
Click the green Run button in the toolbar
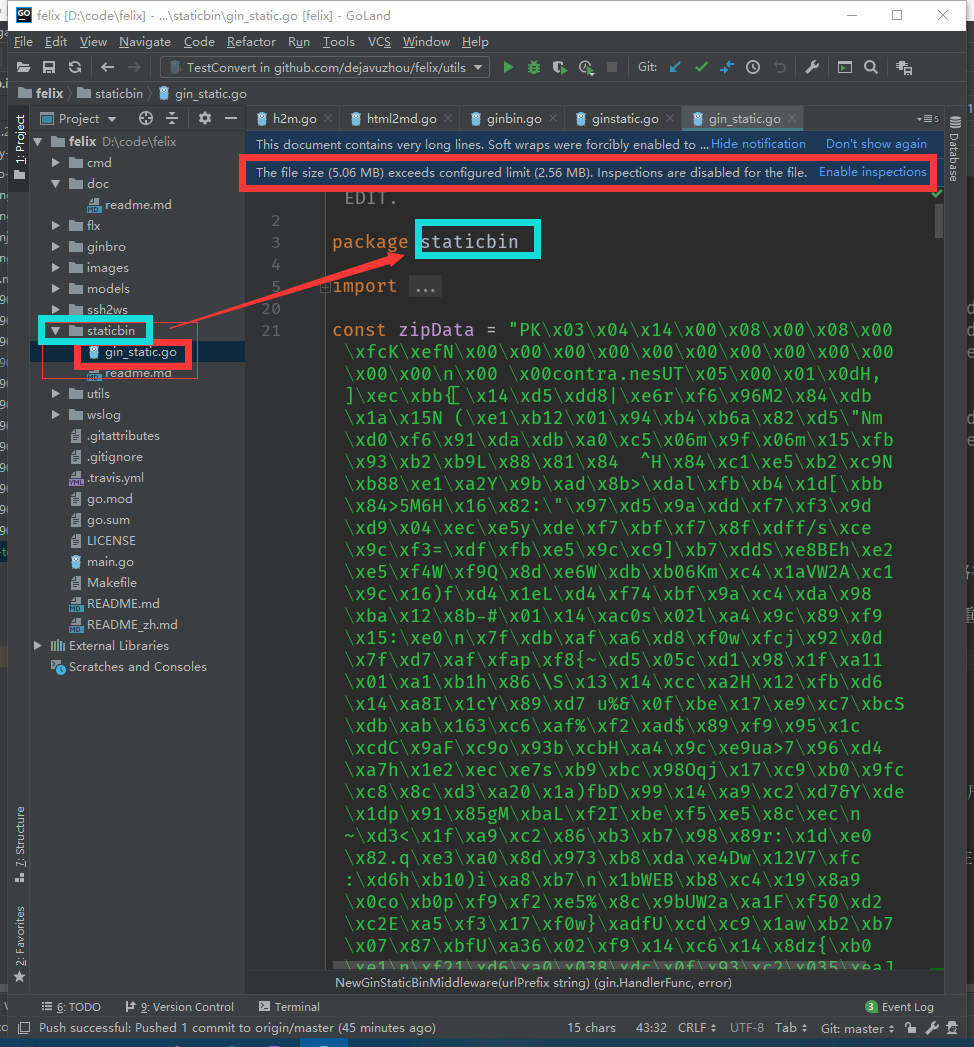tap(508, 67)
